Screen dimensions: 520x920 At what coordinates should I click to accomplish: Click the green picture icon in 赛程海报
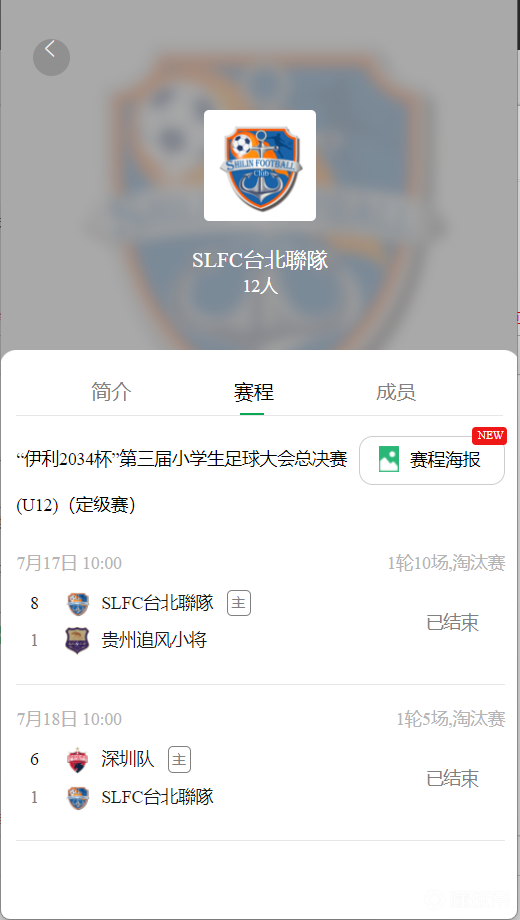[389, 459]
